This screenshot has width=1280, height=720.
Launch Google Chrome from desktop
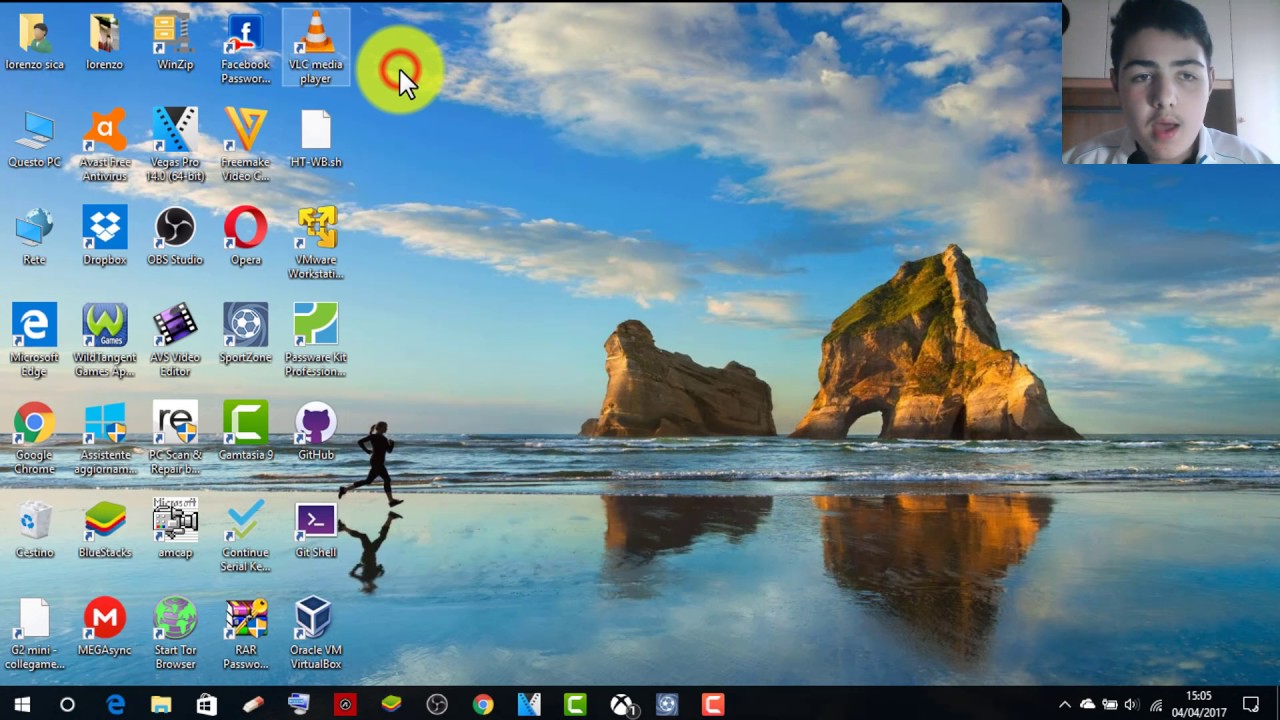35,439
